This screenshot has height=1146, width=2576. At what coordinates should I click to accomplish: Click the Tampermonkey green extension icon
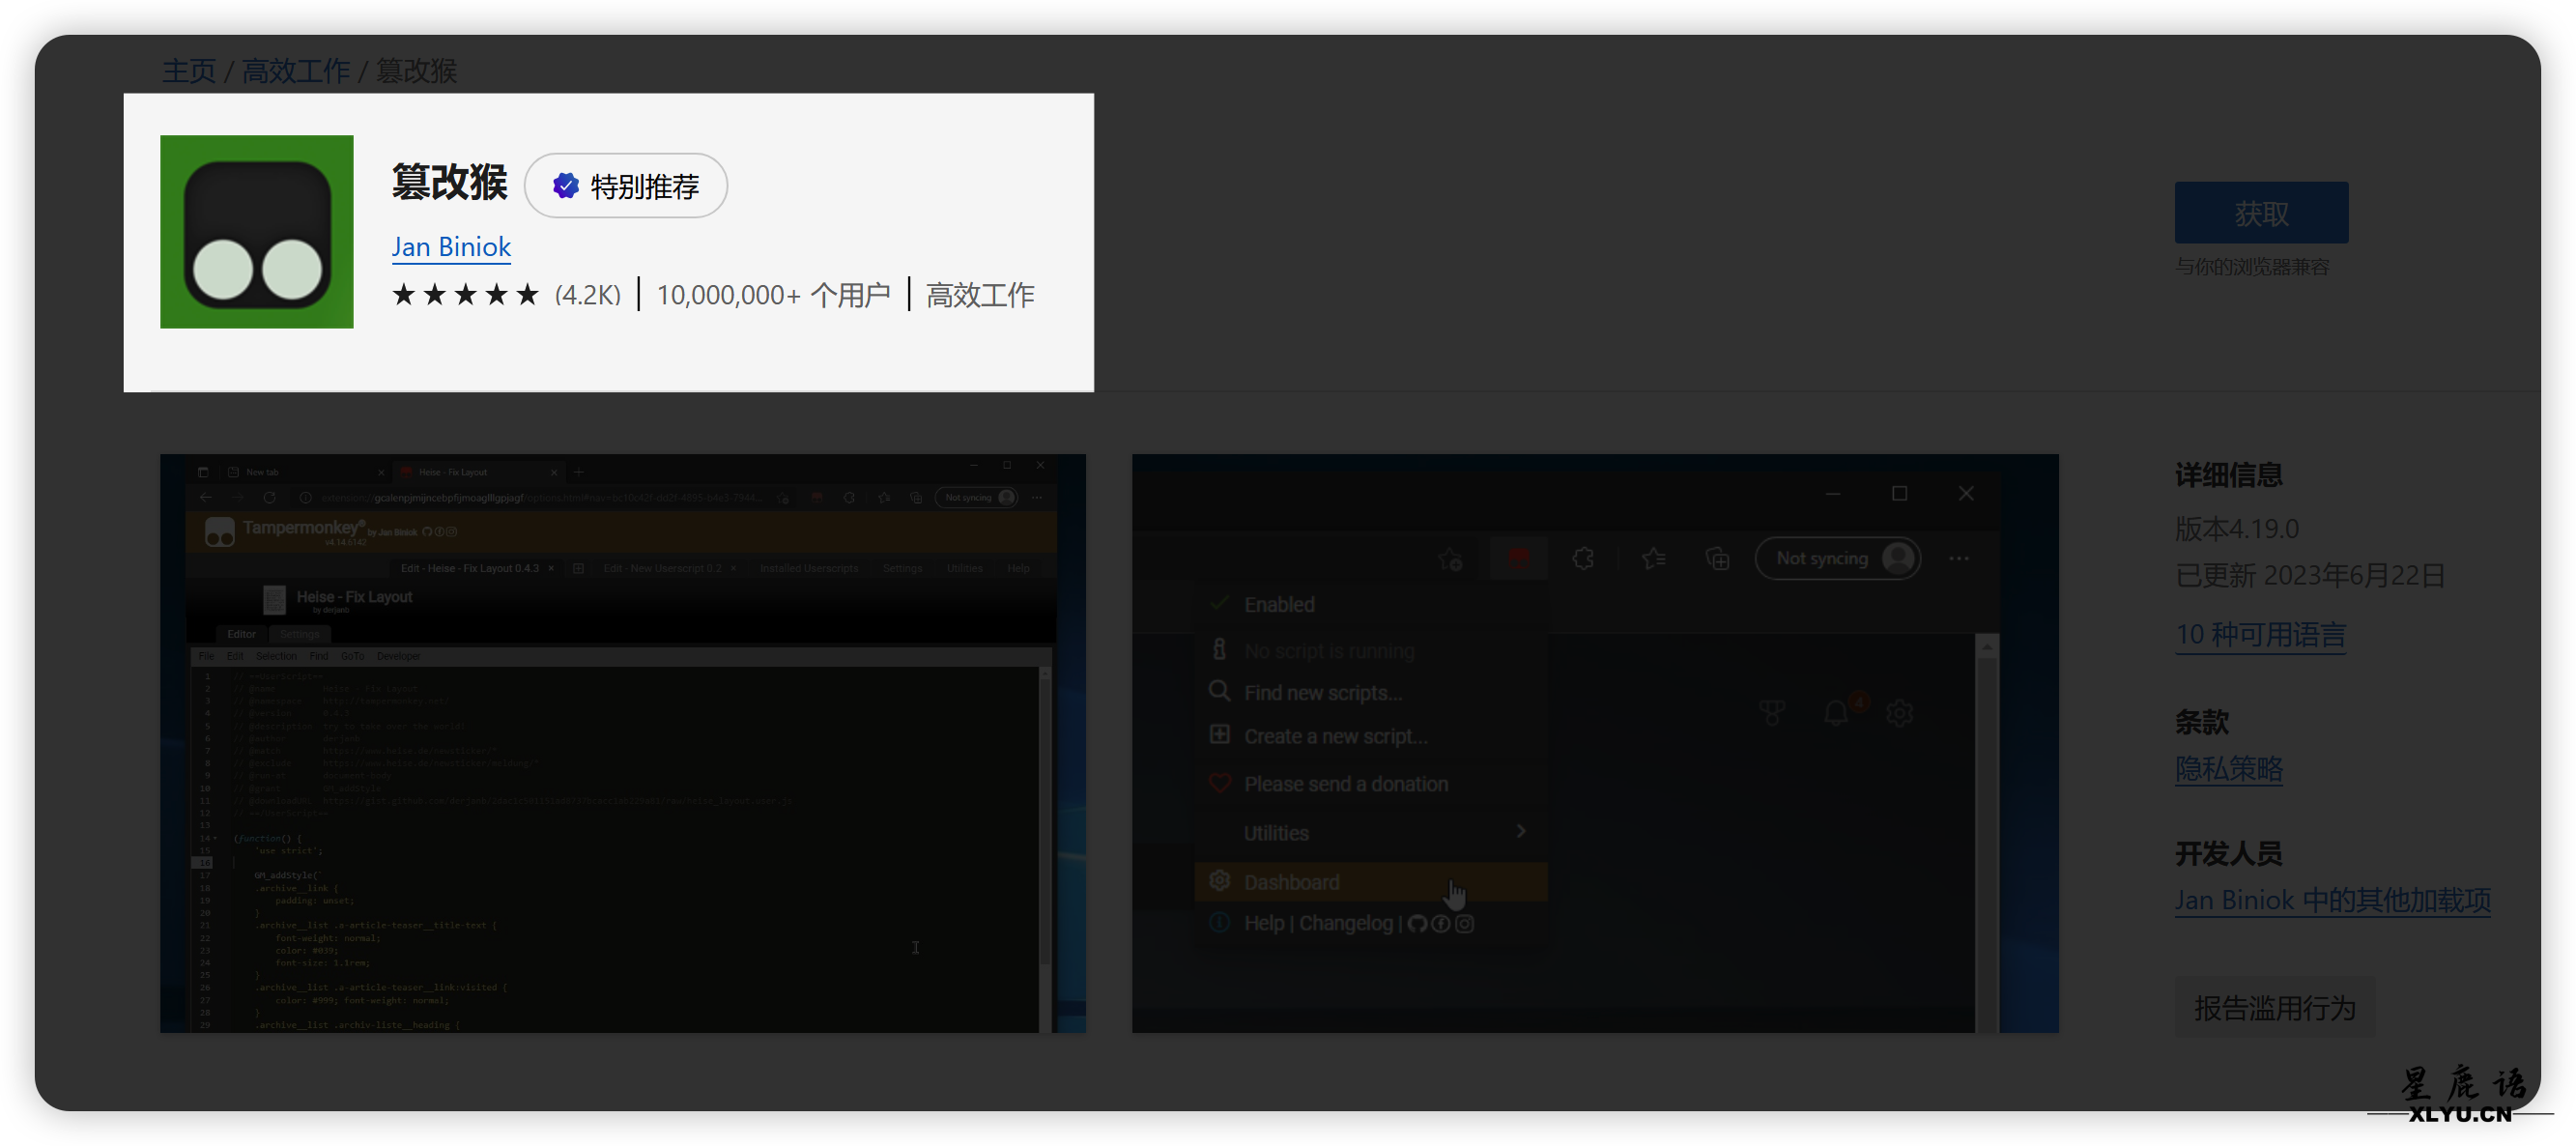(x=256, y=231)
